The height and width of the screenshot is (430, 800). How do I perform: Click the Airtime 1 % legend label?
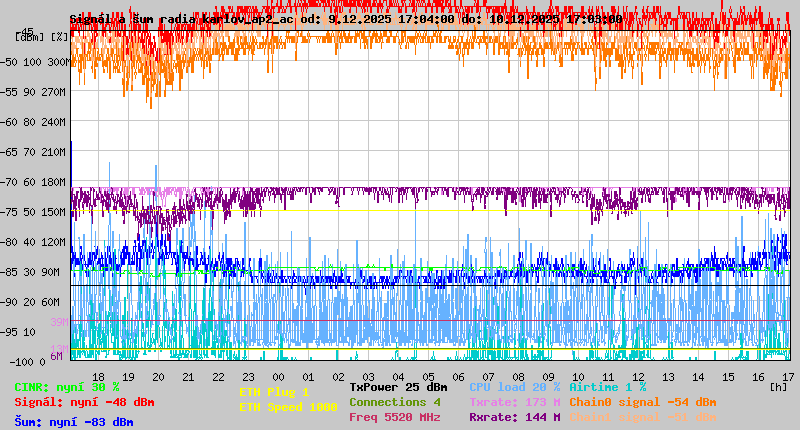click(x=607, y=387)
